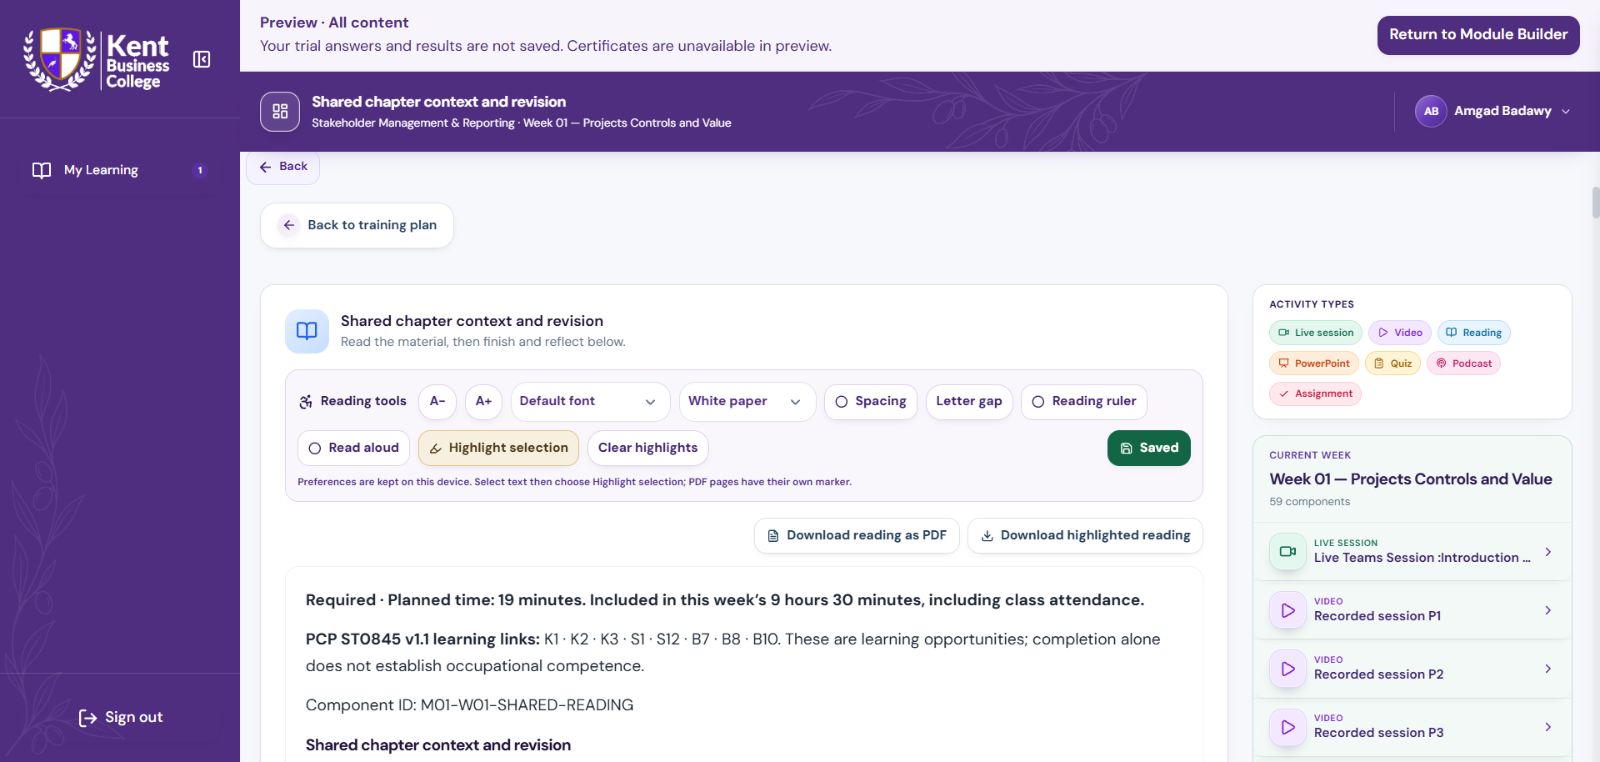Select the Reading activity type

coord(1474,333)
